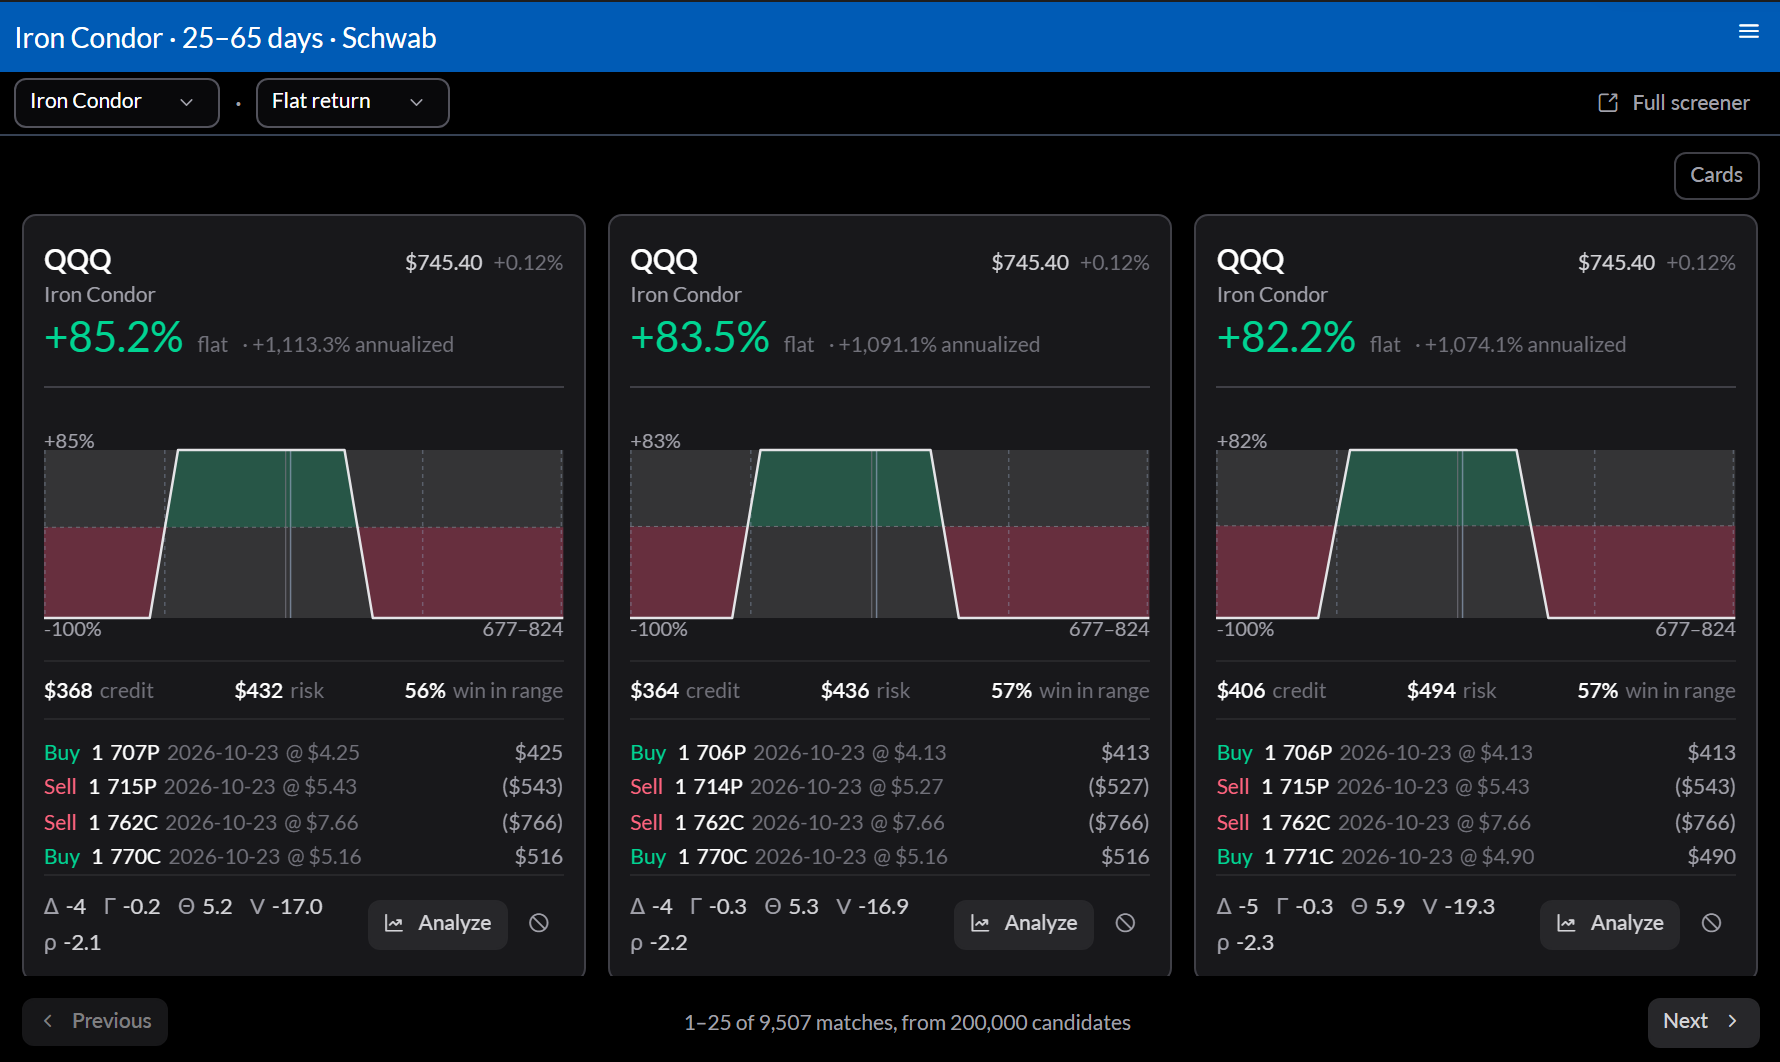Screen dimensions: 1780x1062
Task: Go to the Next page
Action: point(1703,1022)
